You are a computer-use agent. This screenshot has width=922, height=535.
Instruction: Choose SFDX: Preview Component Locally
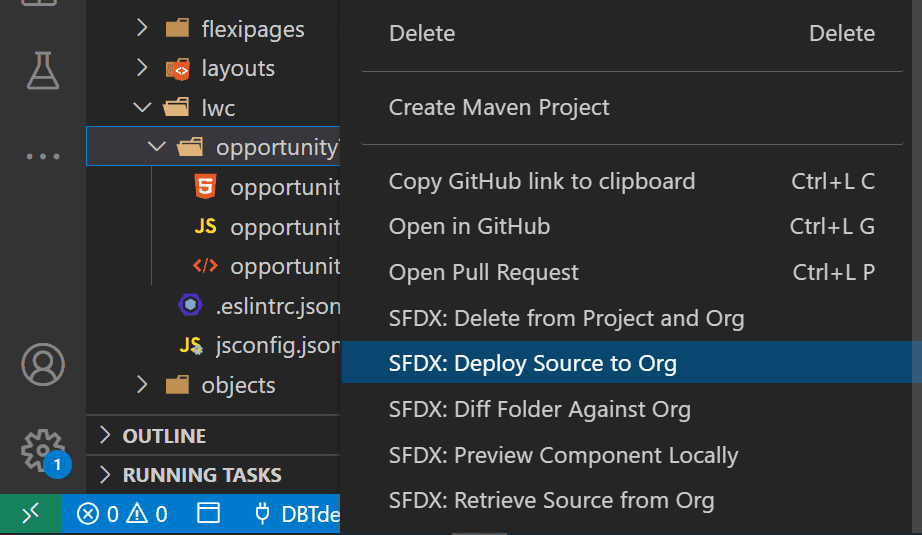point(632,455)
